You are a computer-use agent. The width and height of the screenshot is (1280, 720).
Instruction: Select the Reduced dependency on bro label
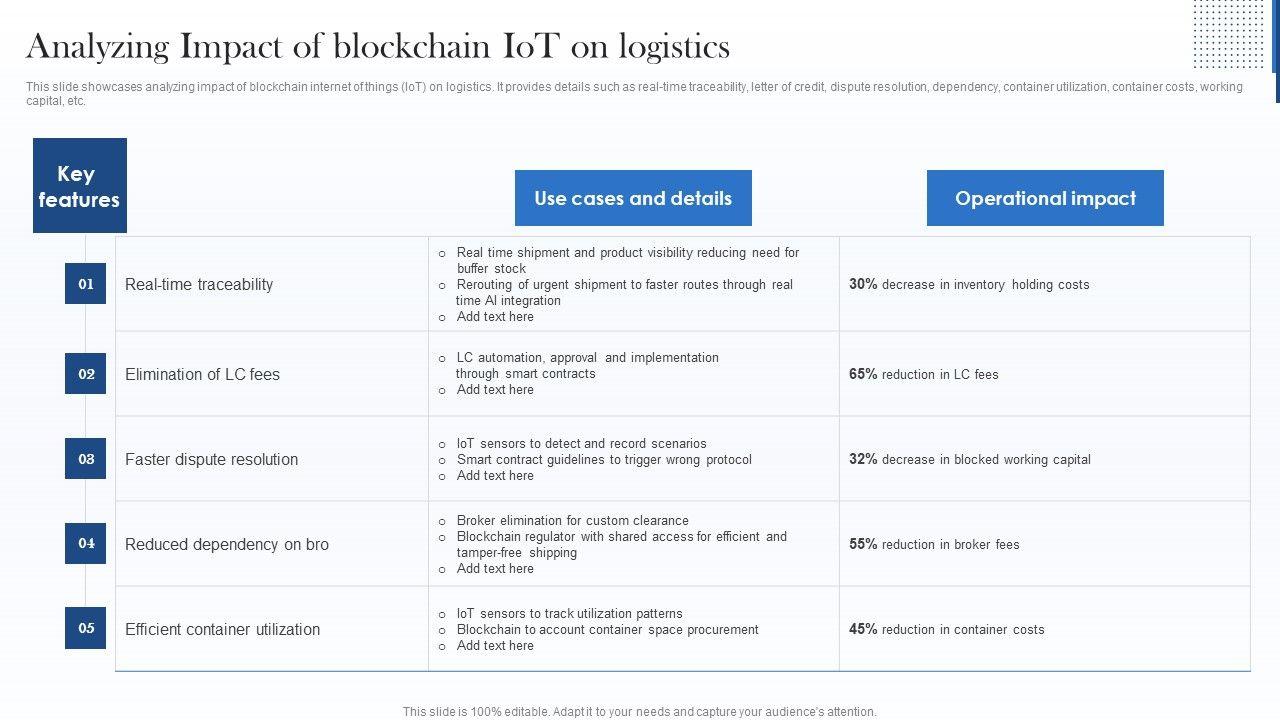226,545
